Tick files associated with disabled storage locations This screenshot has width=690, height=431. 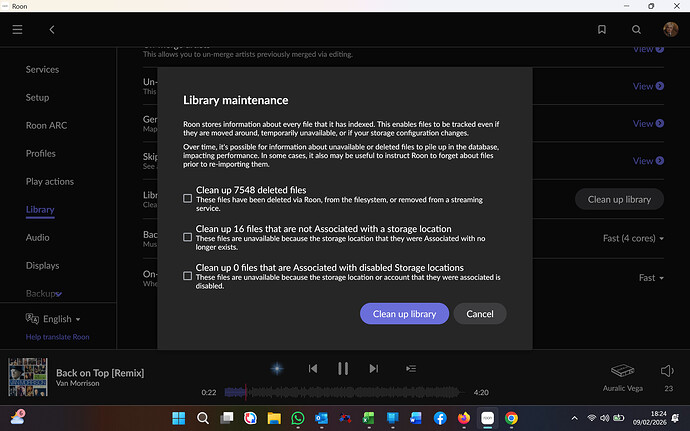(188, 276)
